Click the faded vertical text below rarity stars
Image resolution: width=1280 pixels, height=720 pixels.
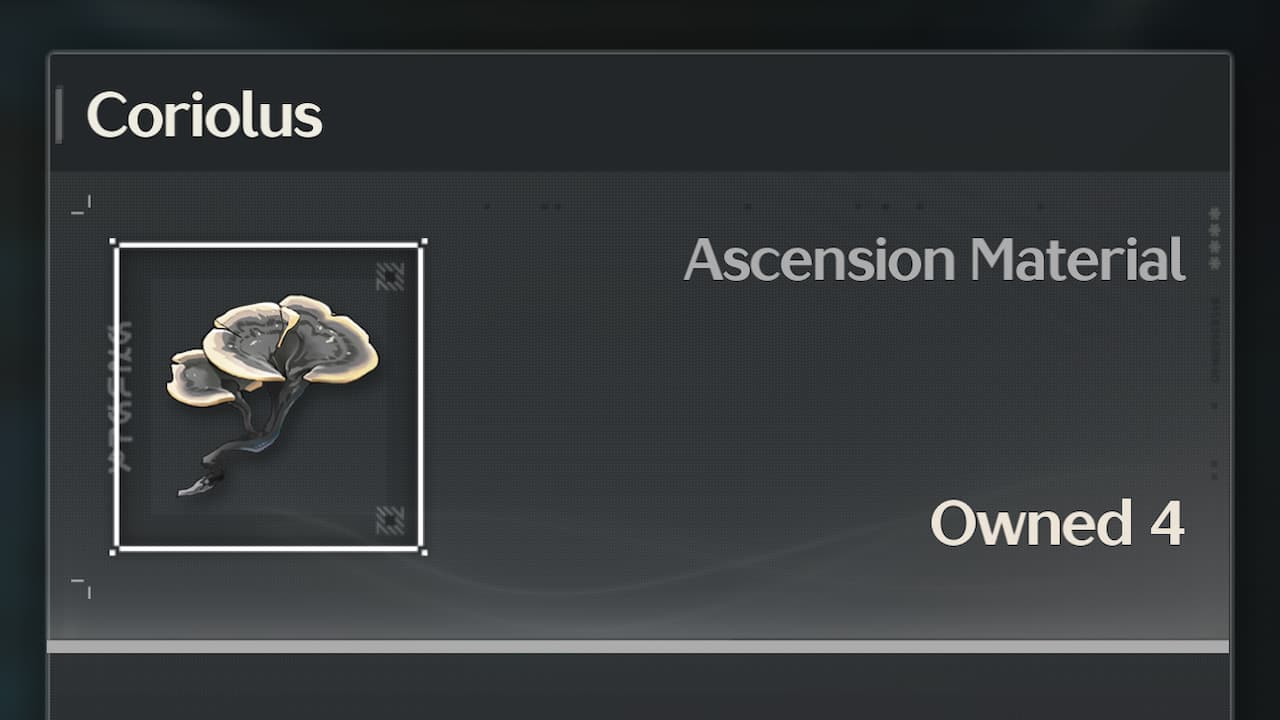[x=1215, y=340]
